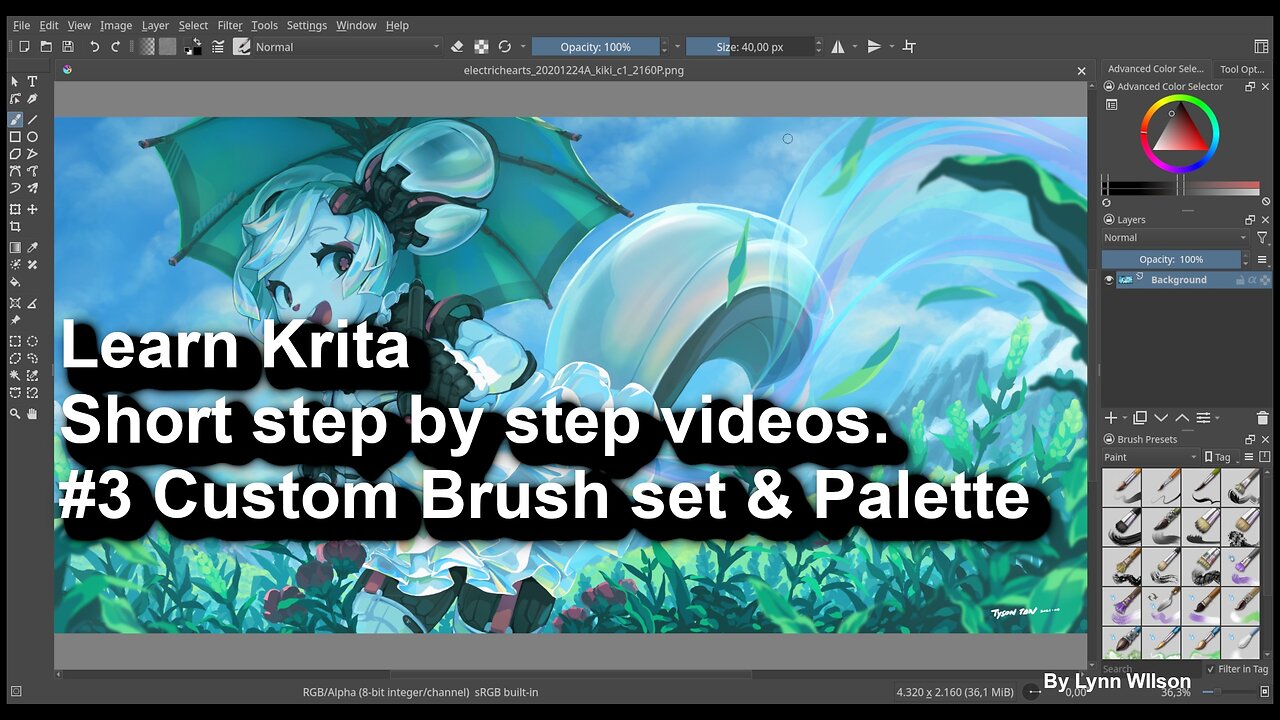Adjust the layer Opacity slider

(1171, 259)
